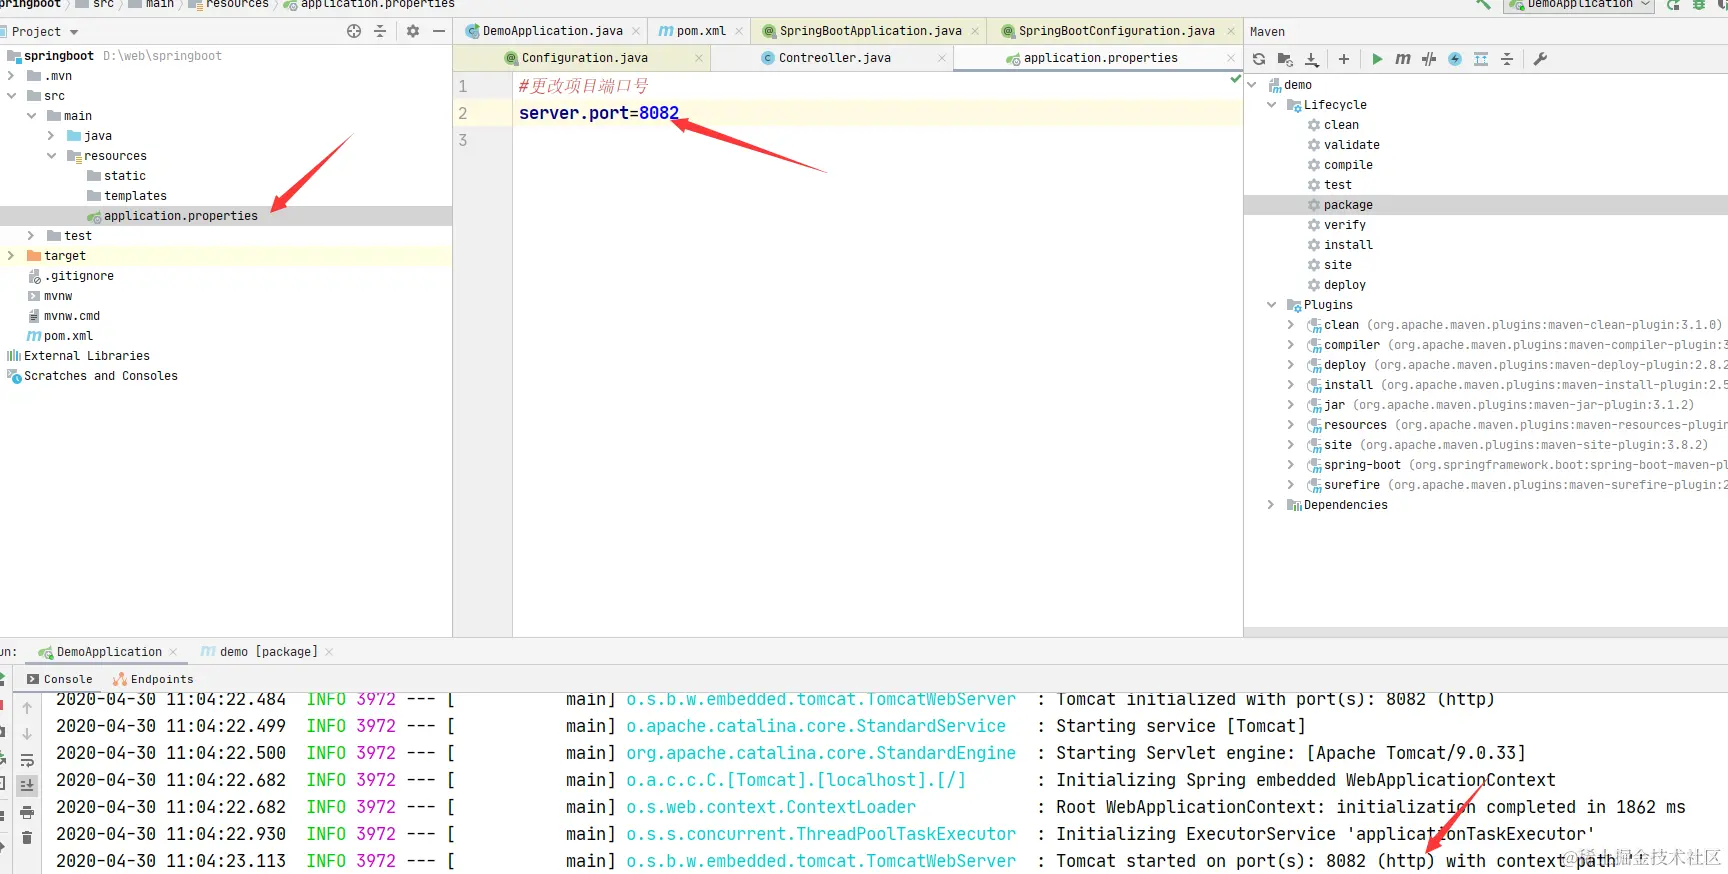The width and height of the screenshot is (1728, 874).
Task: Collapse the src folder
Action: pyautogui.click(x=11, y=96)
